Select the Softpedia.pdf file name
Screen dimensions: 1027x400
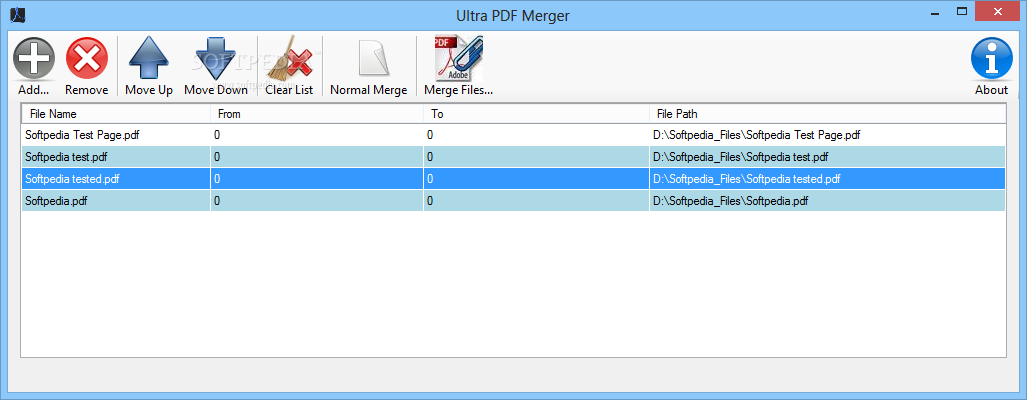(x=56, y=201)
